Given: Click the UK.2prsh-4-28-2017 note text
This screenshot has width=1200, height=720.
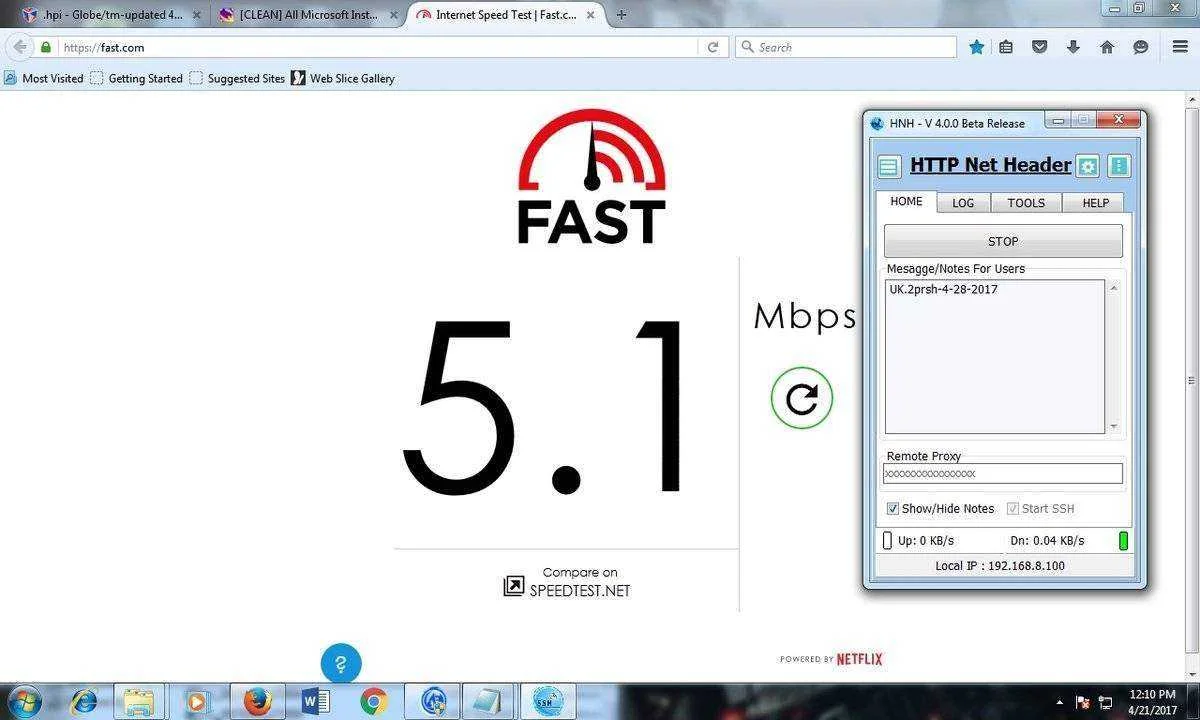Looking at the screenshot, I should 943,289.
